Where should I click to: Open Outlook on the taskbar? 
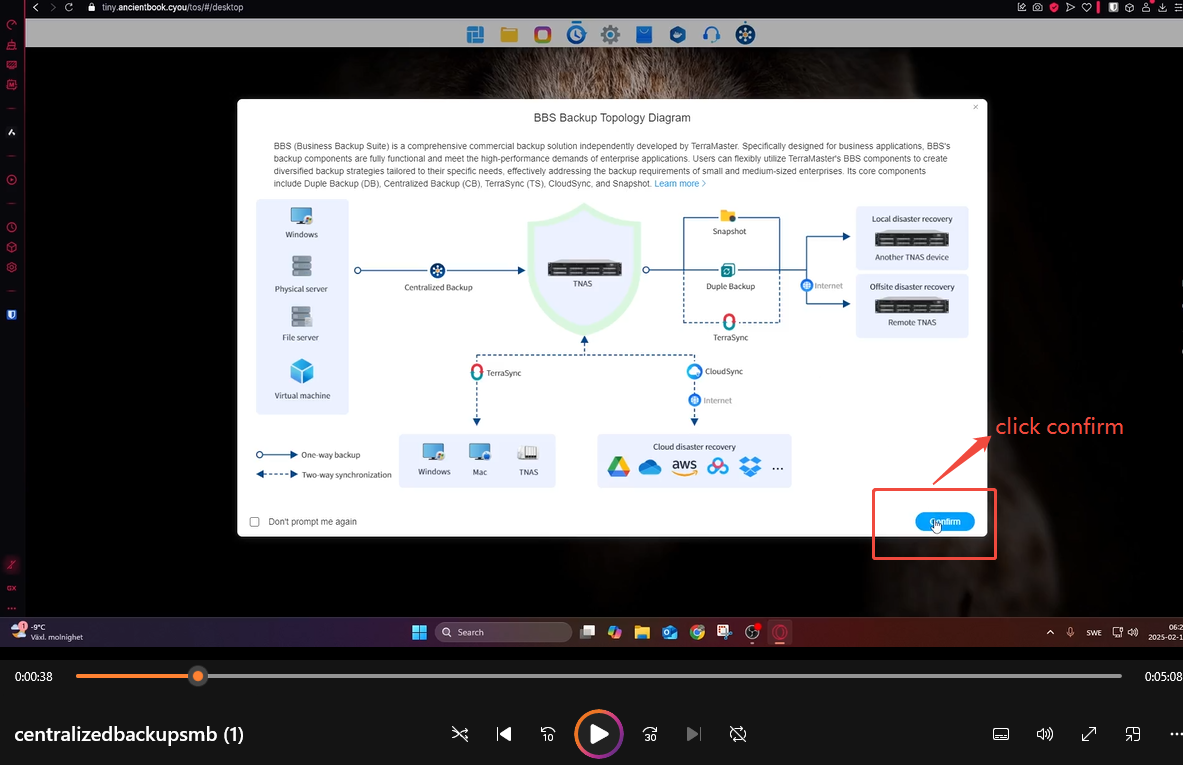pos(670,632)
